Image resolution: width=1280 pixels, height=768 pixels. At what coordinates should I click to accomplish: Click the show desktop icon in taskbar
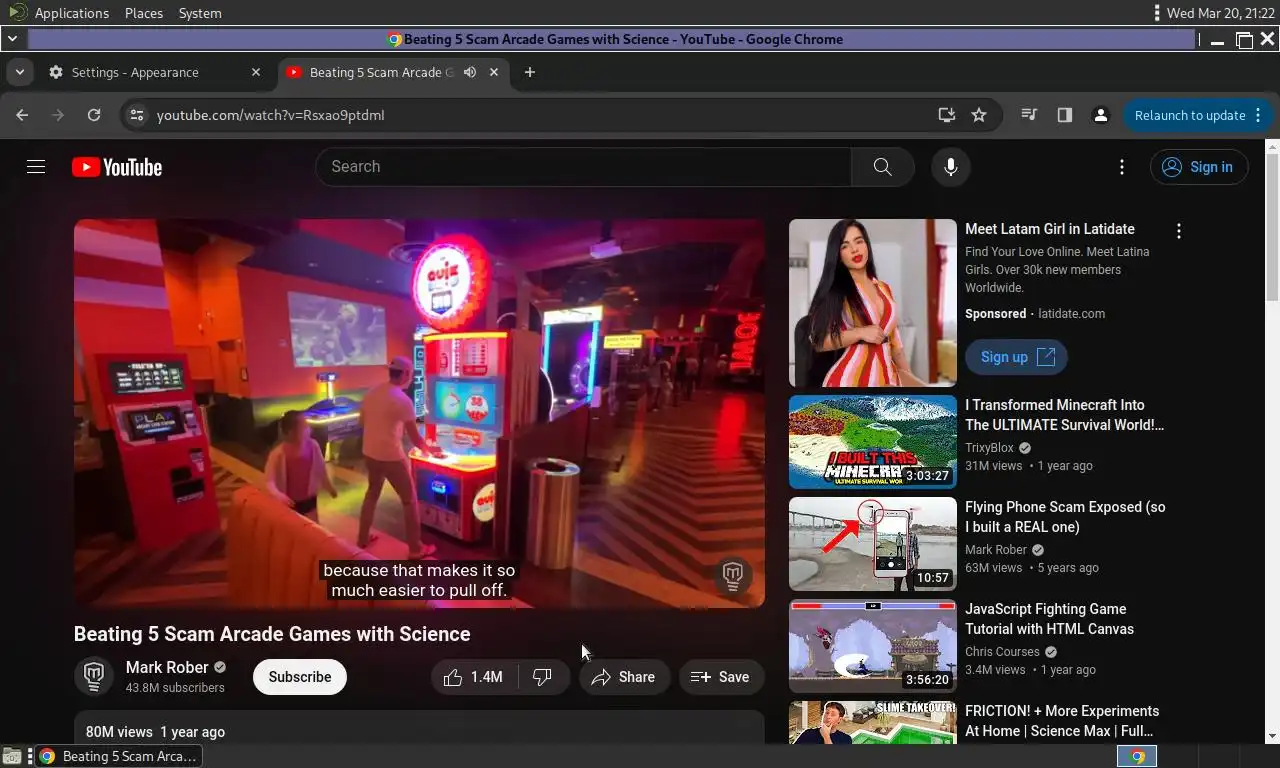coord(11,756)
